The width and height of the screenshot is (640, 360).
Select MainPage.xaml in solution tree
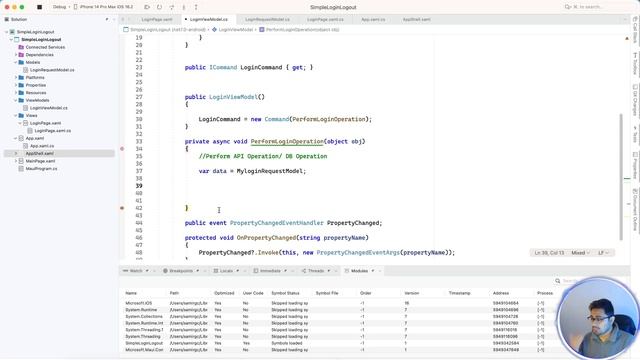coord(40,161)
